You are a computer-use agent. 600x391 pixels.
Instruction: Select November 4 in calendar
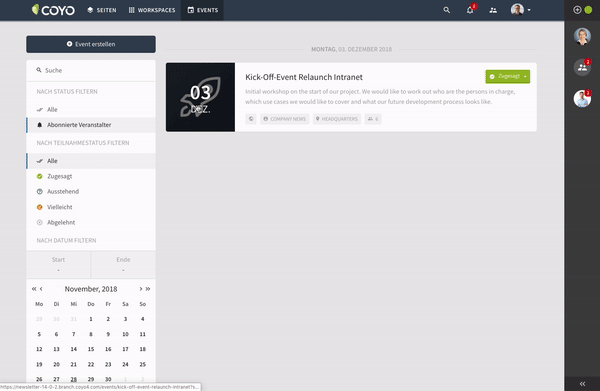coord(142,319)
